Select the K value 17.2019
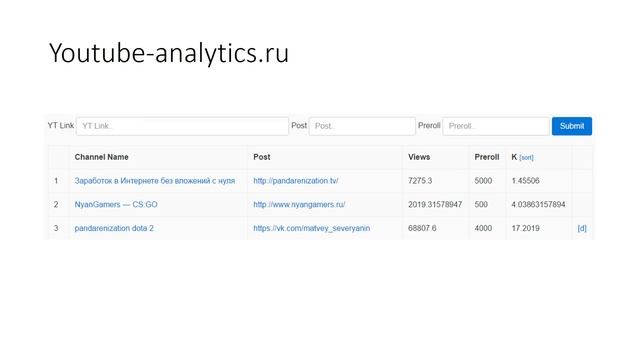 525,228
